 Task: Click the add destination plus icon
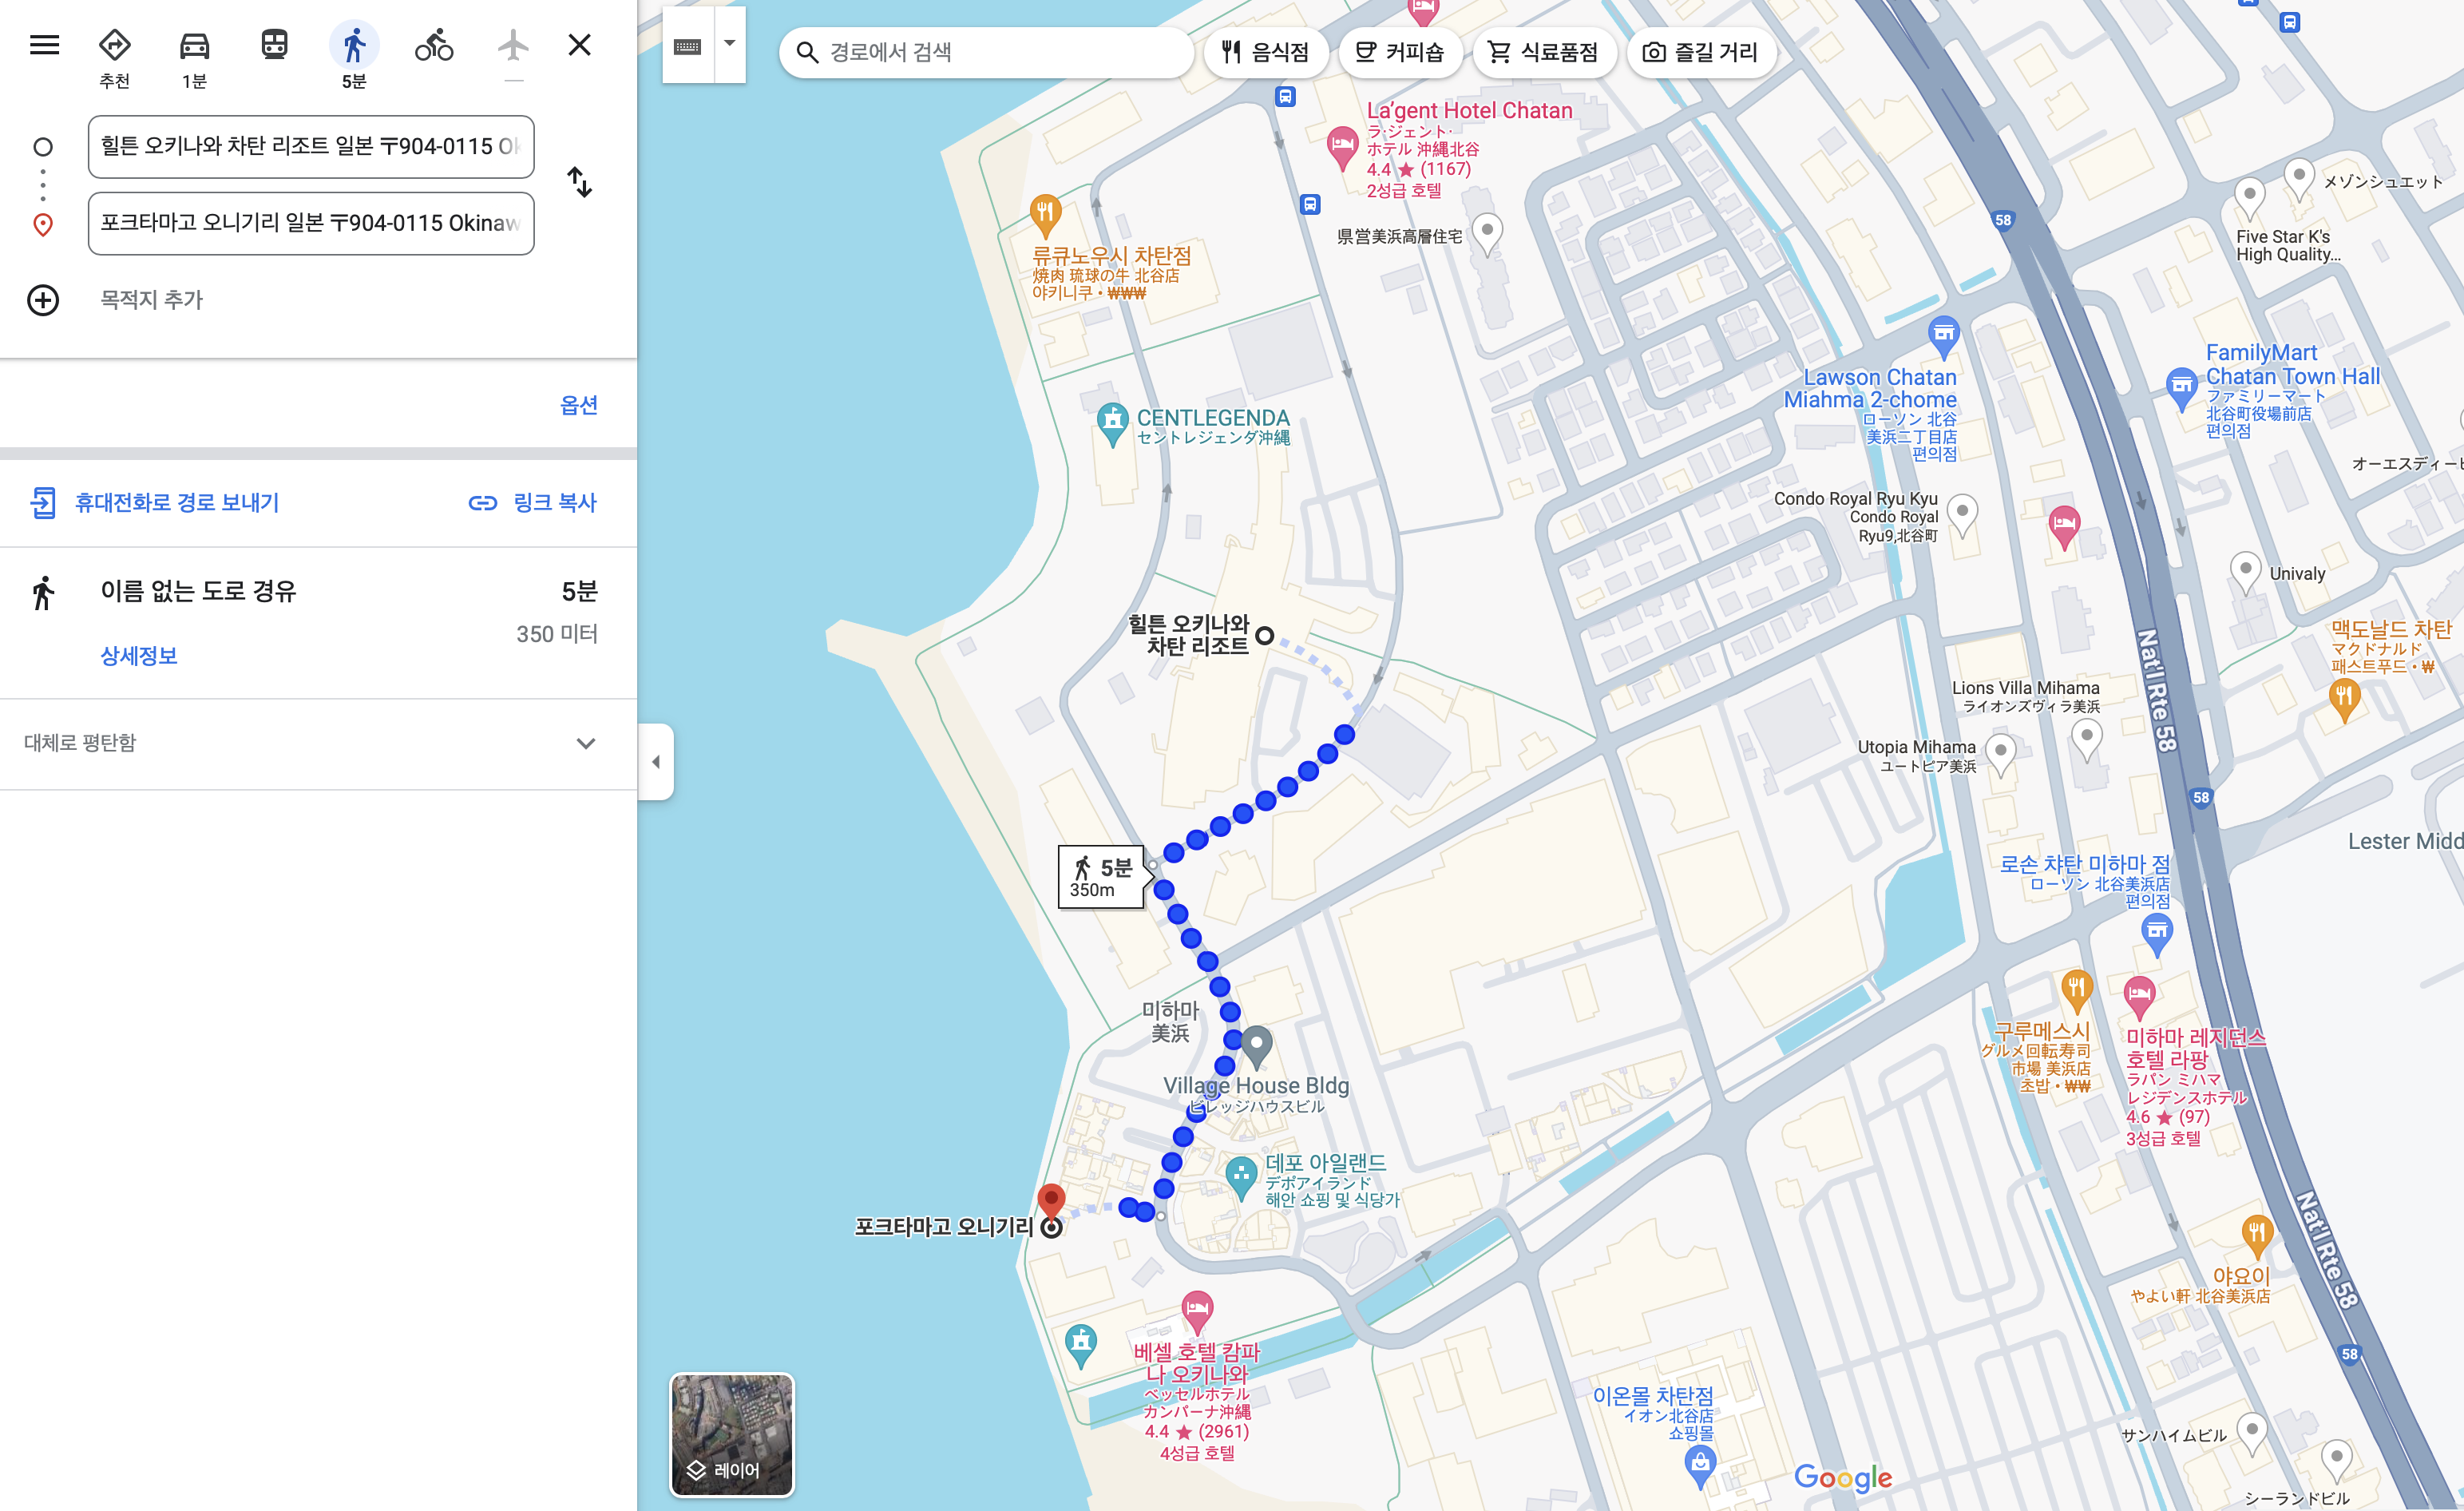coord(43,300)
